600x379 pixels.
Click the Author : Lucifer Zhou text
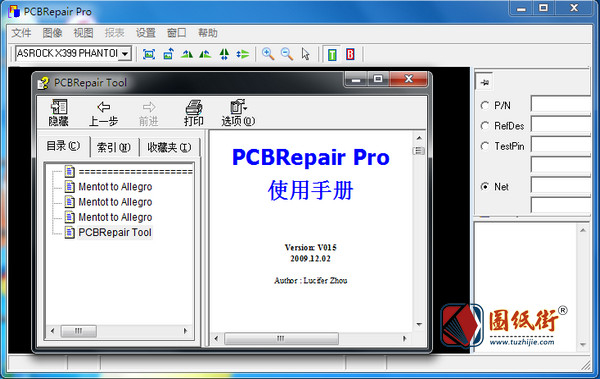pos(310,280)
